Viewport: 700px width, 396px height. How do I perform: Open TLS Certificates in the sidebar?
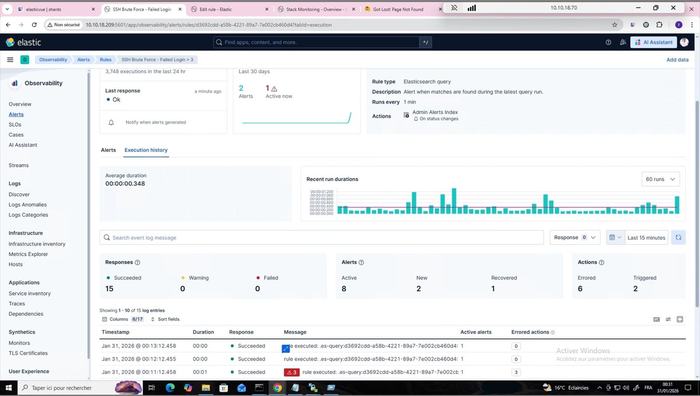point(28,353)
